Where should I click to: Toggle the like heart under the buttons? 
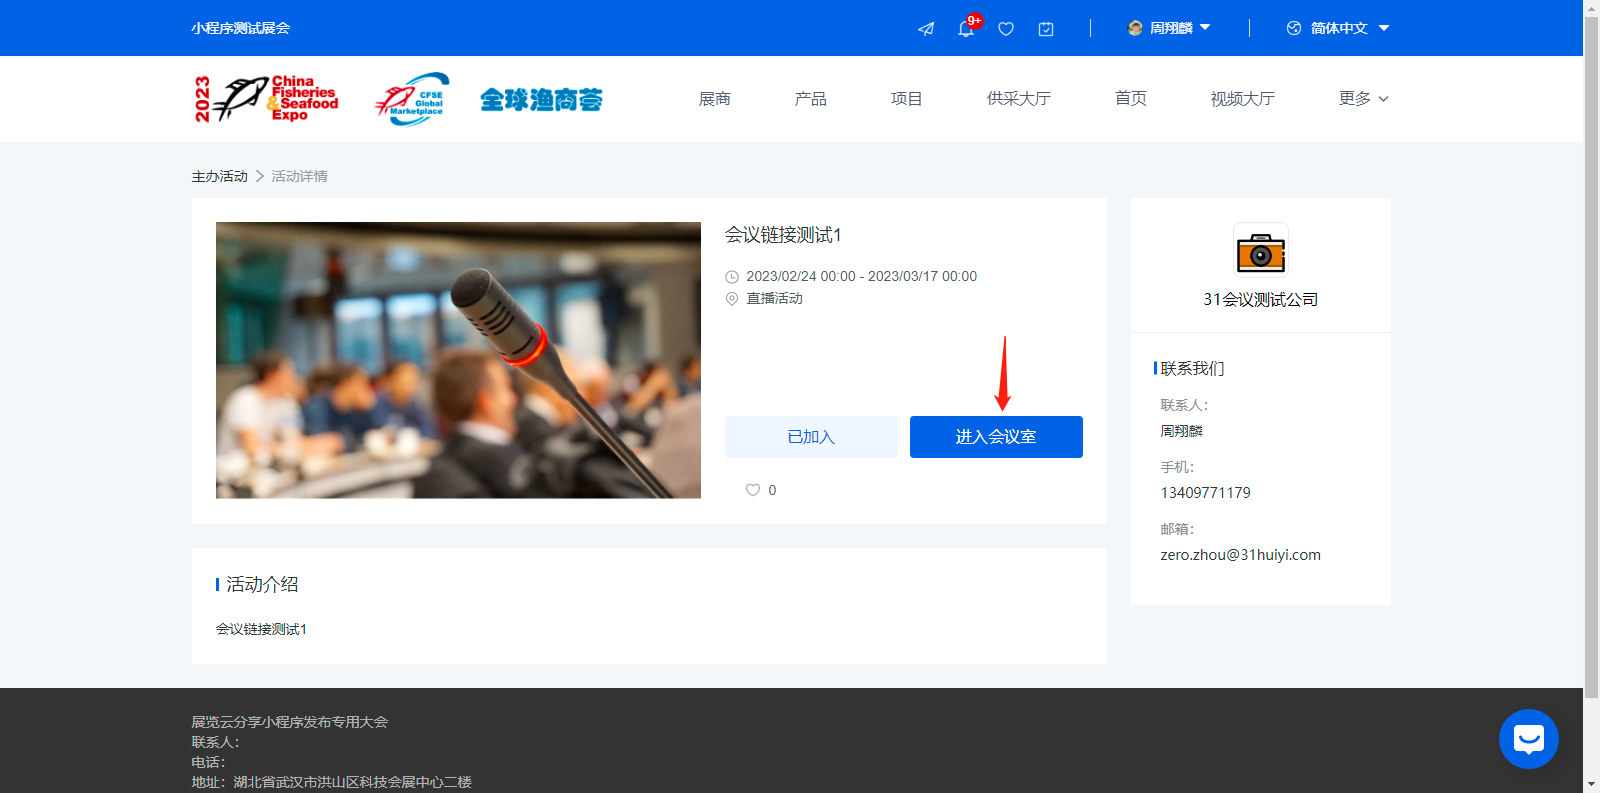[753, 490]
